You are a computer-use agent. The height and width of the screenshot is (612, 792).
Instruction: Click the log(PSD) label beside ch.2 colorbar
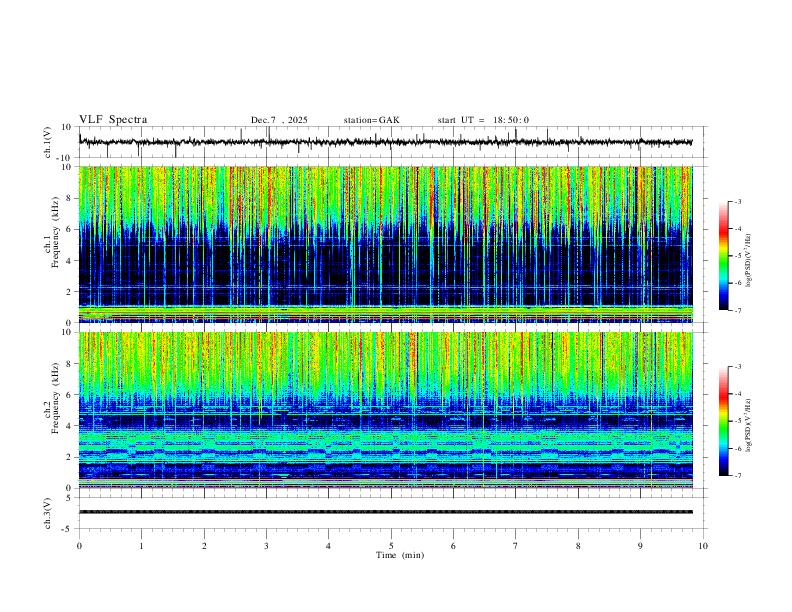click(x=749, y=425)
